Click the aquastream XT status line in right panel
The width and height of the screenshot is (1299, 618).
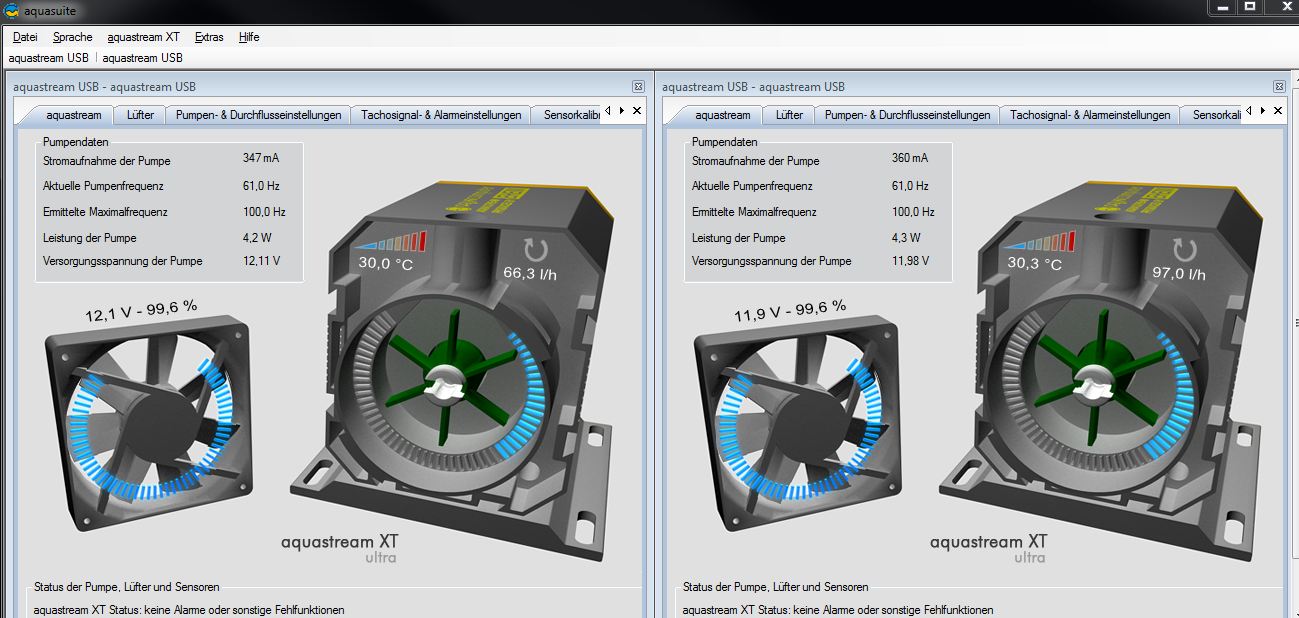(x=838, y=609)
